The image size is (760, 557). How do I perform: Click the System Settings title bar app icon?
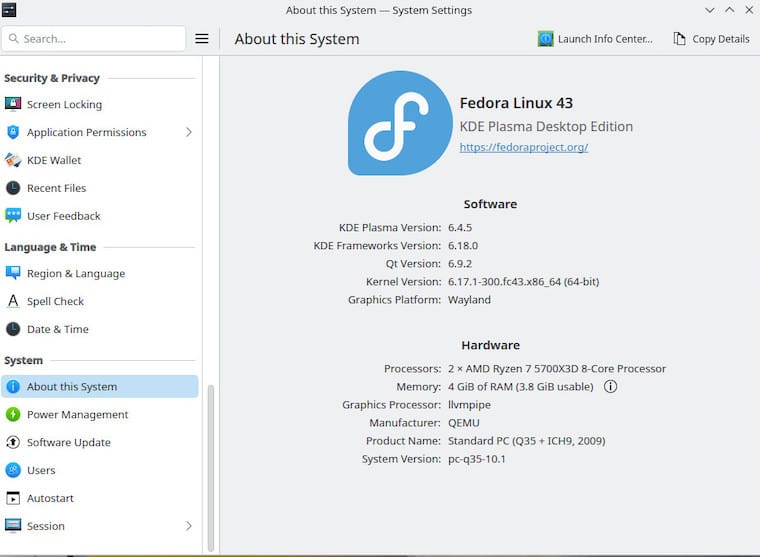pyautogui.click(x=9, y=10)
